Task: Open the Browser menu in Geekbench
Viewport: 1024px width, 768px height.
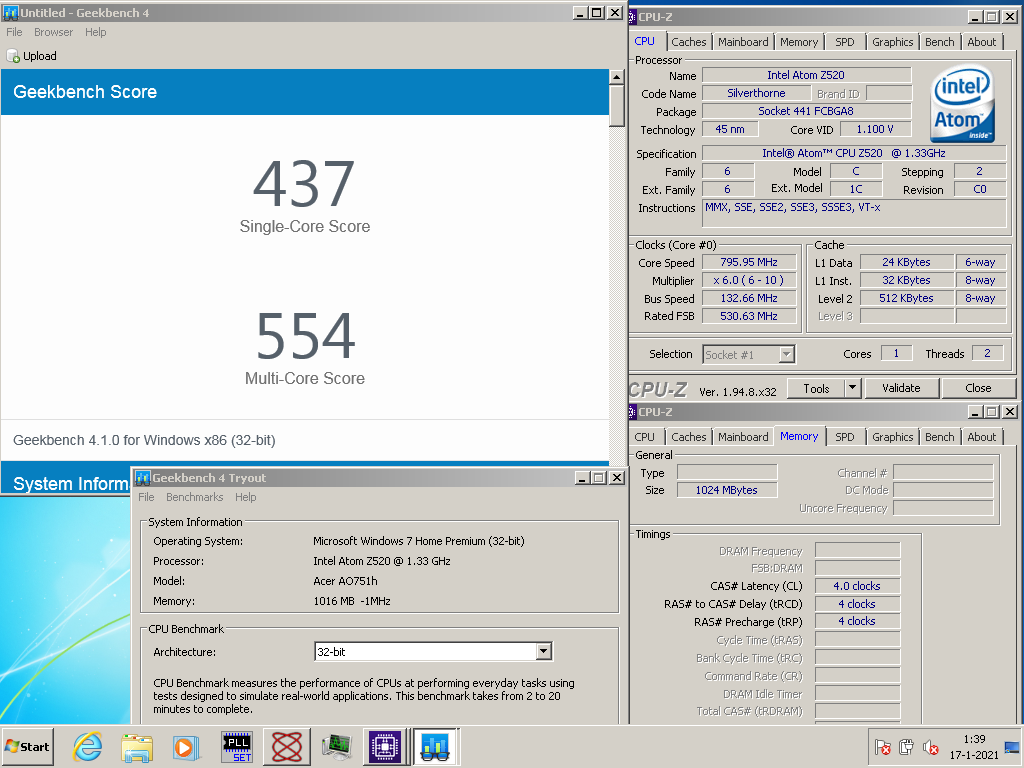Action: click(x=54, y=32)
